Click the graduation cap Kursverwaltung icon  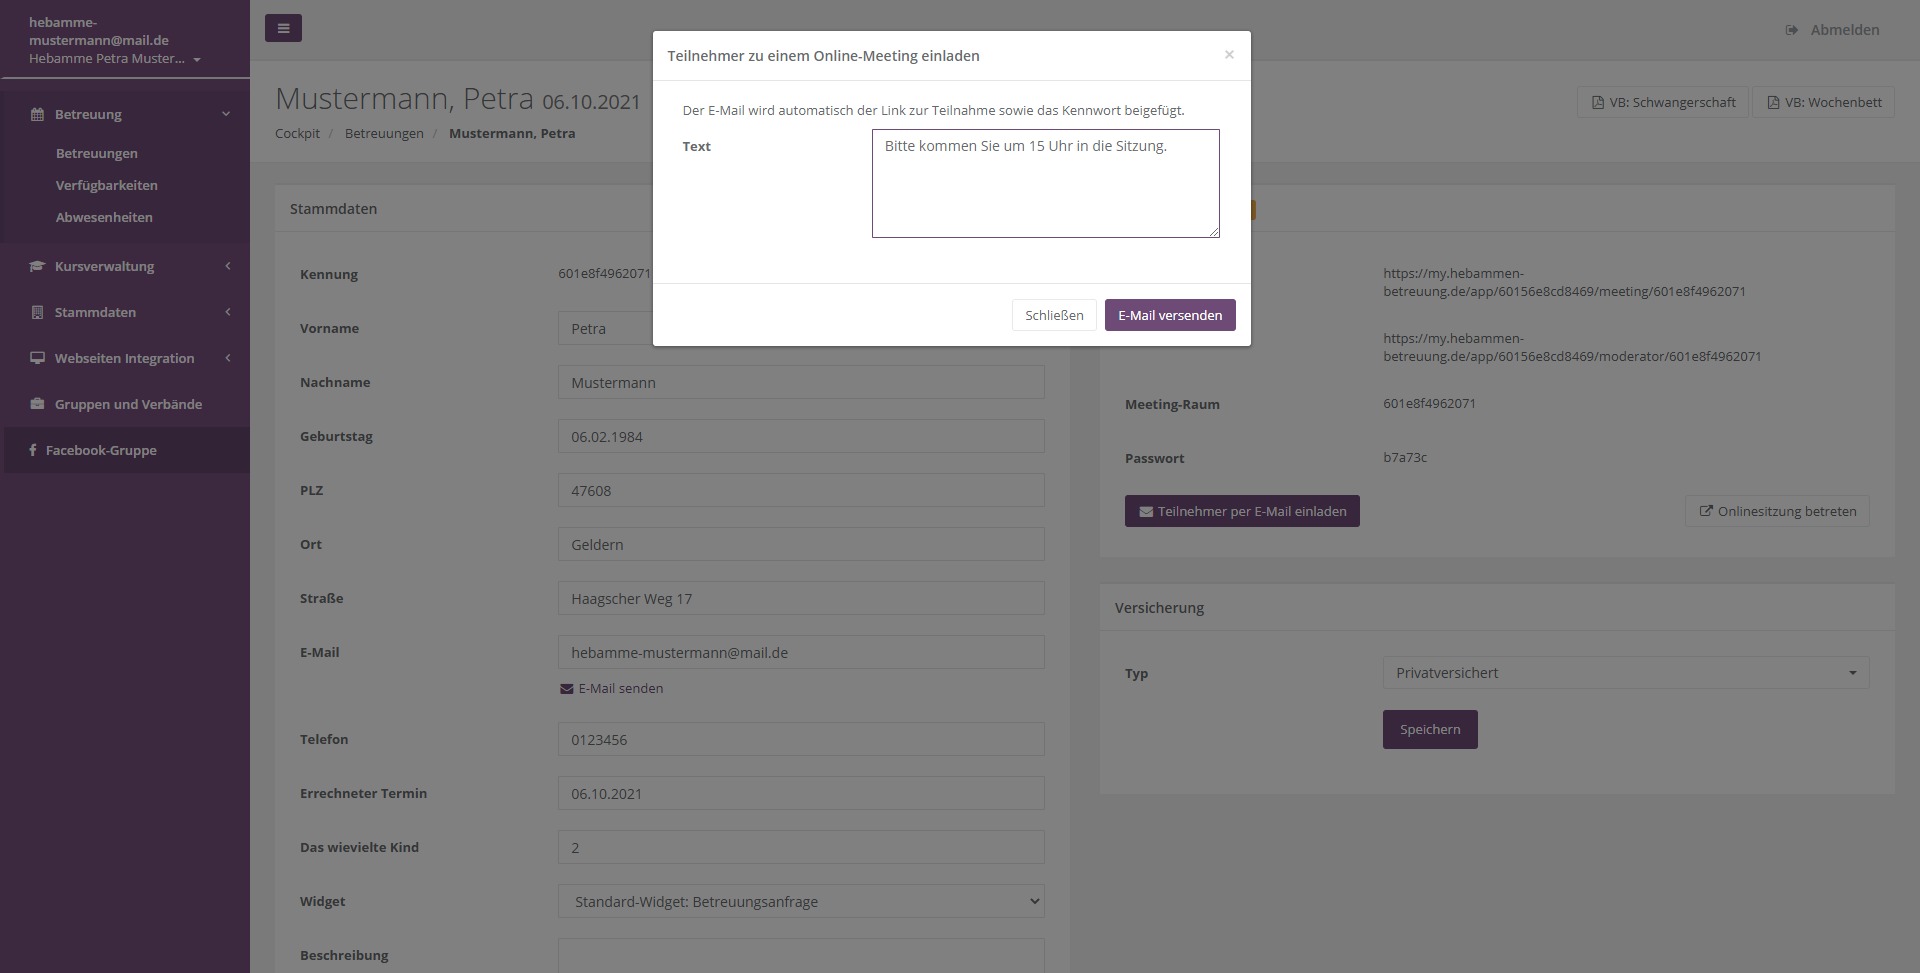click(x=37, y=266)
